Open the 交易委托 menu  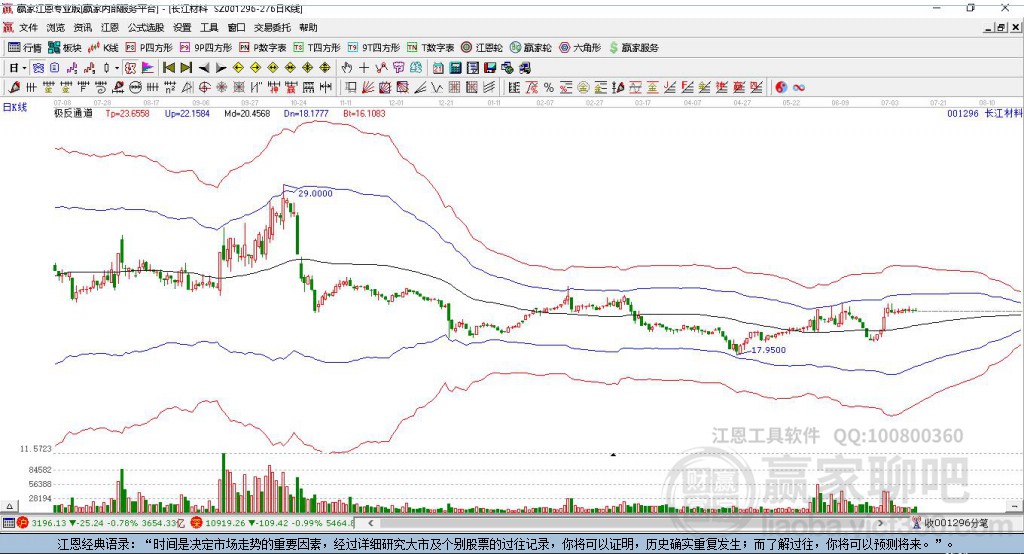(x=272, y=27)
